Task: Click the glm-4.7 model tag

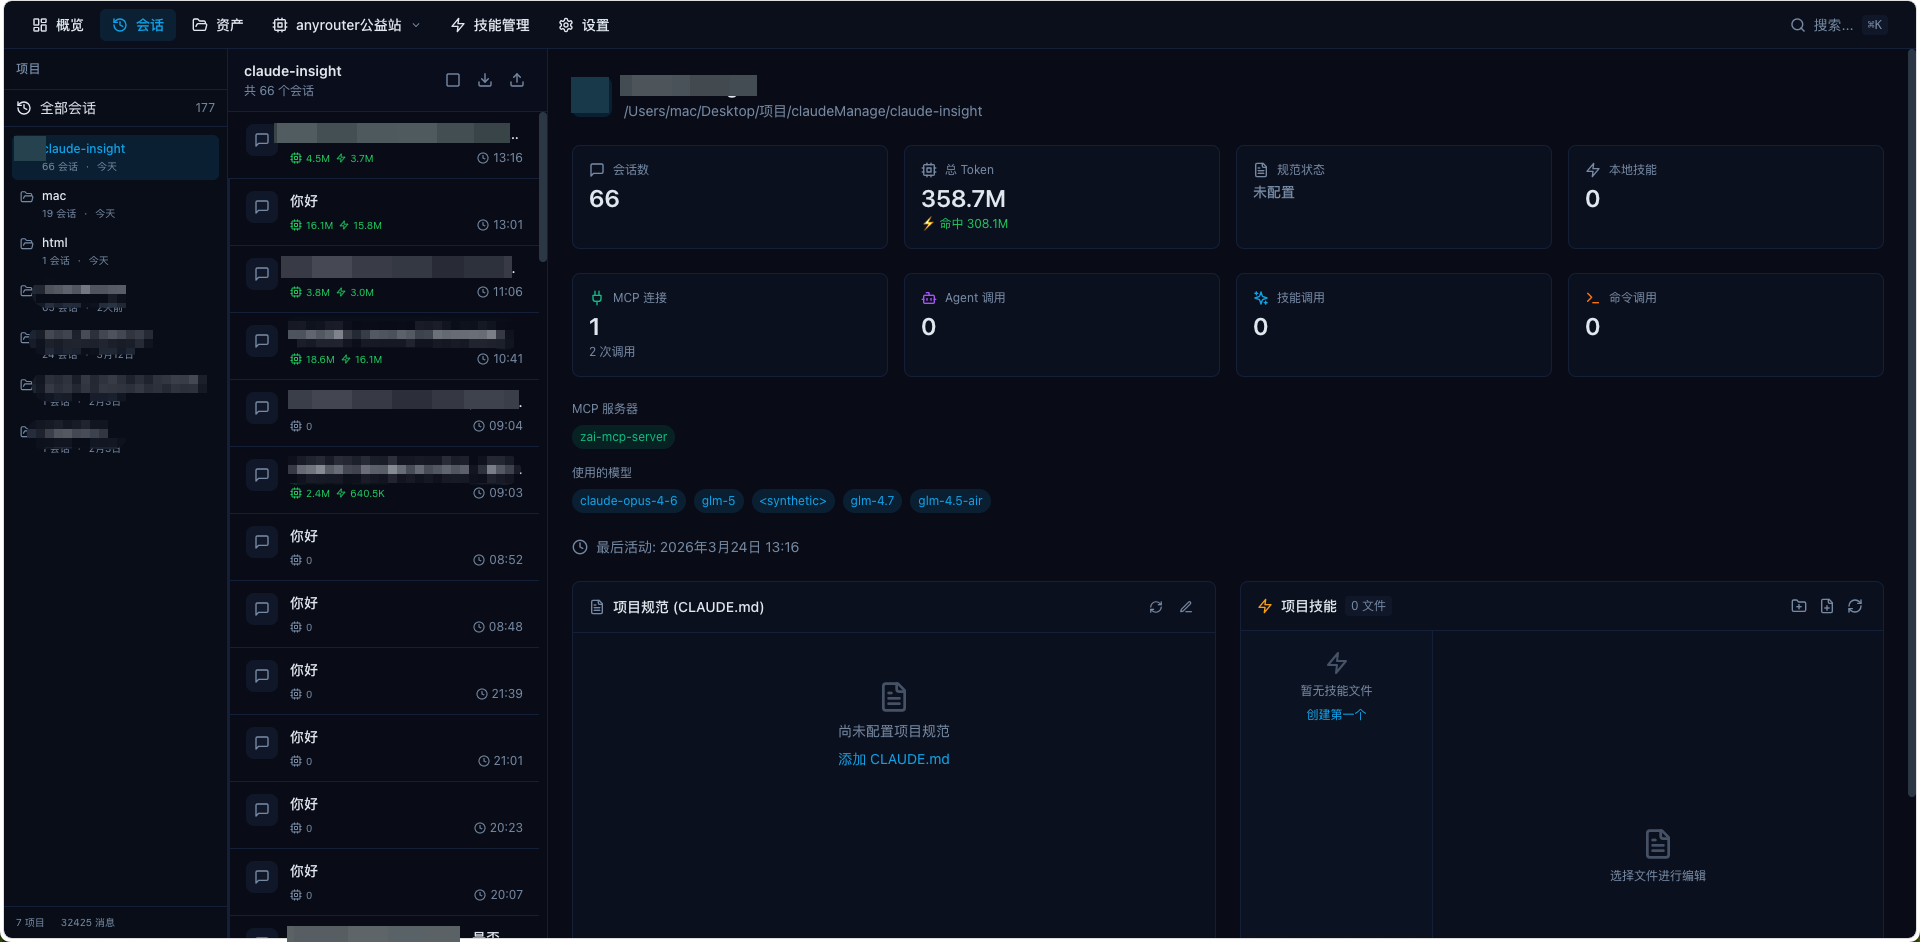Action: click(x=872, y=501)
